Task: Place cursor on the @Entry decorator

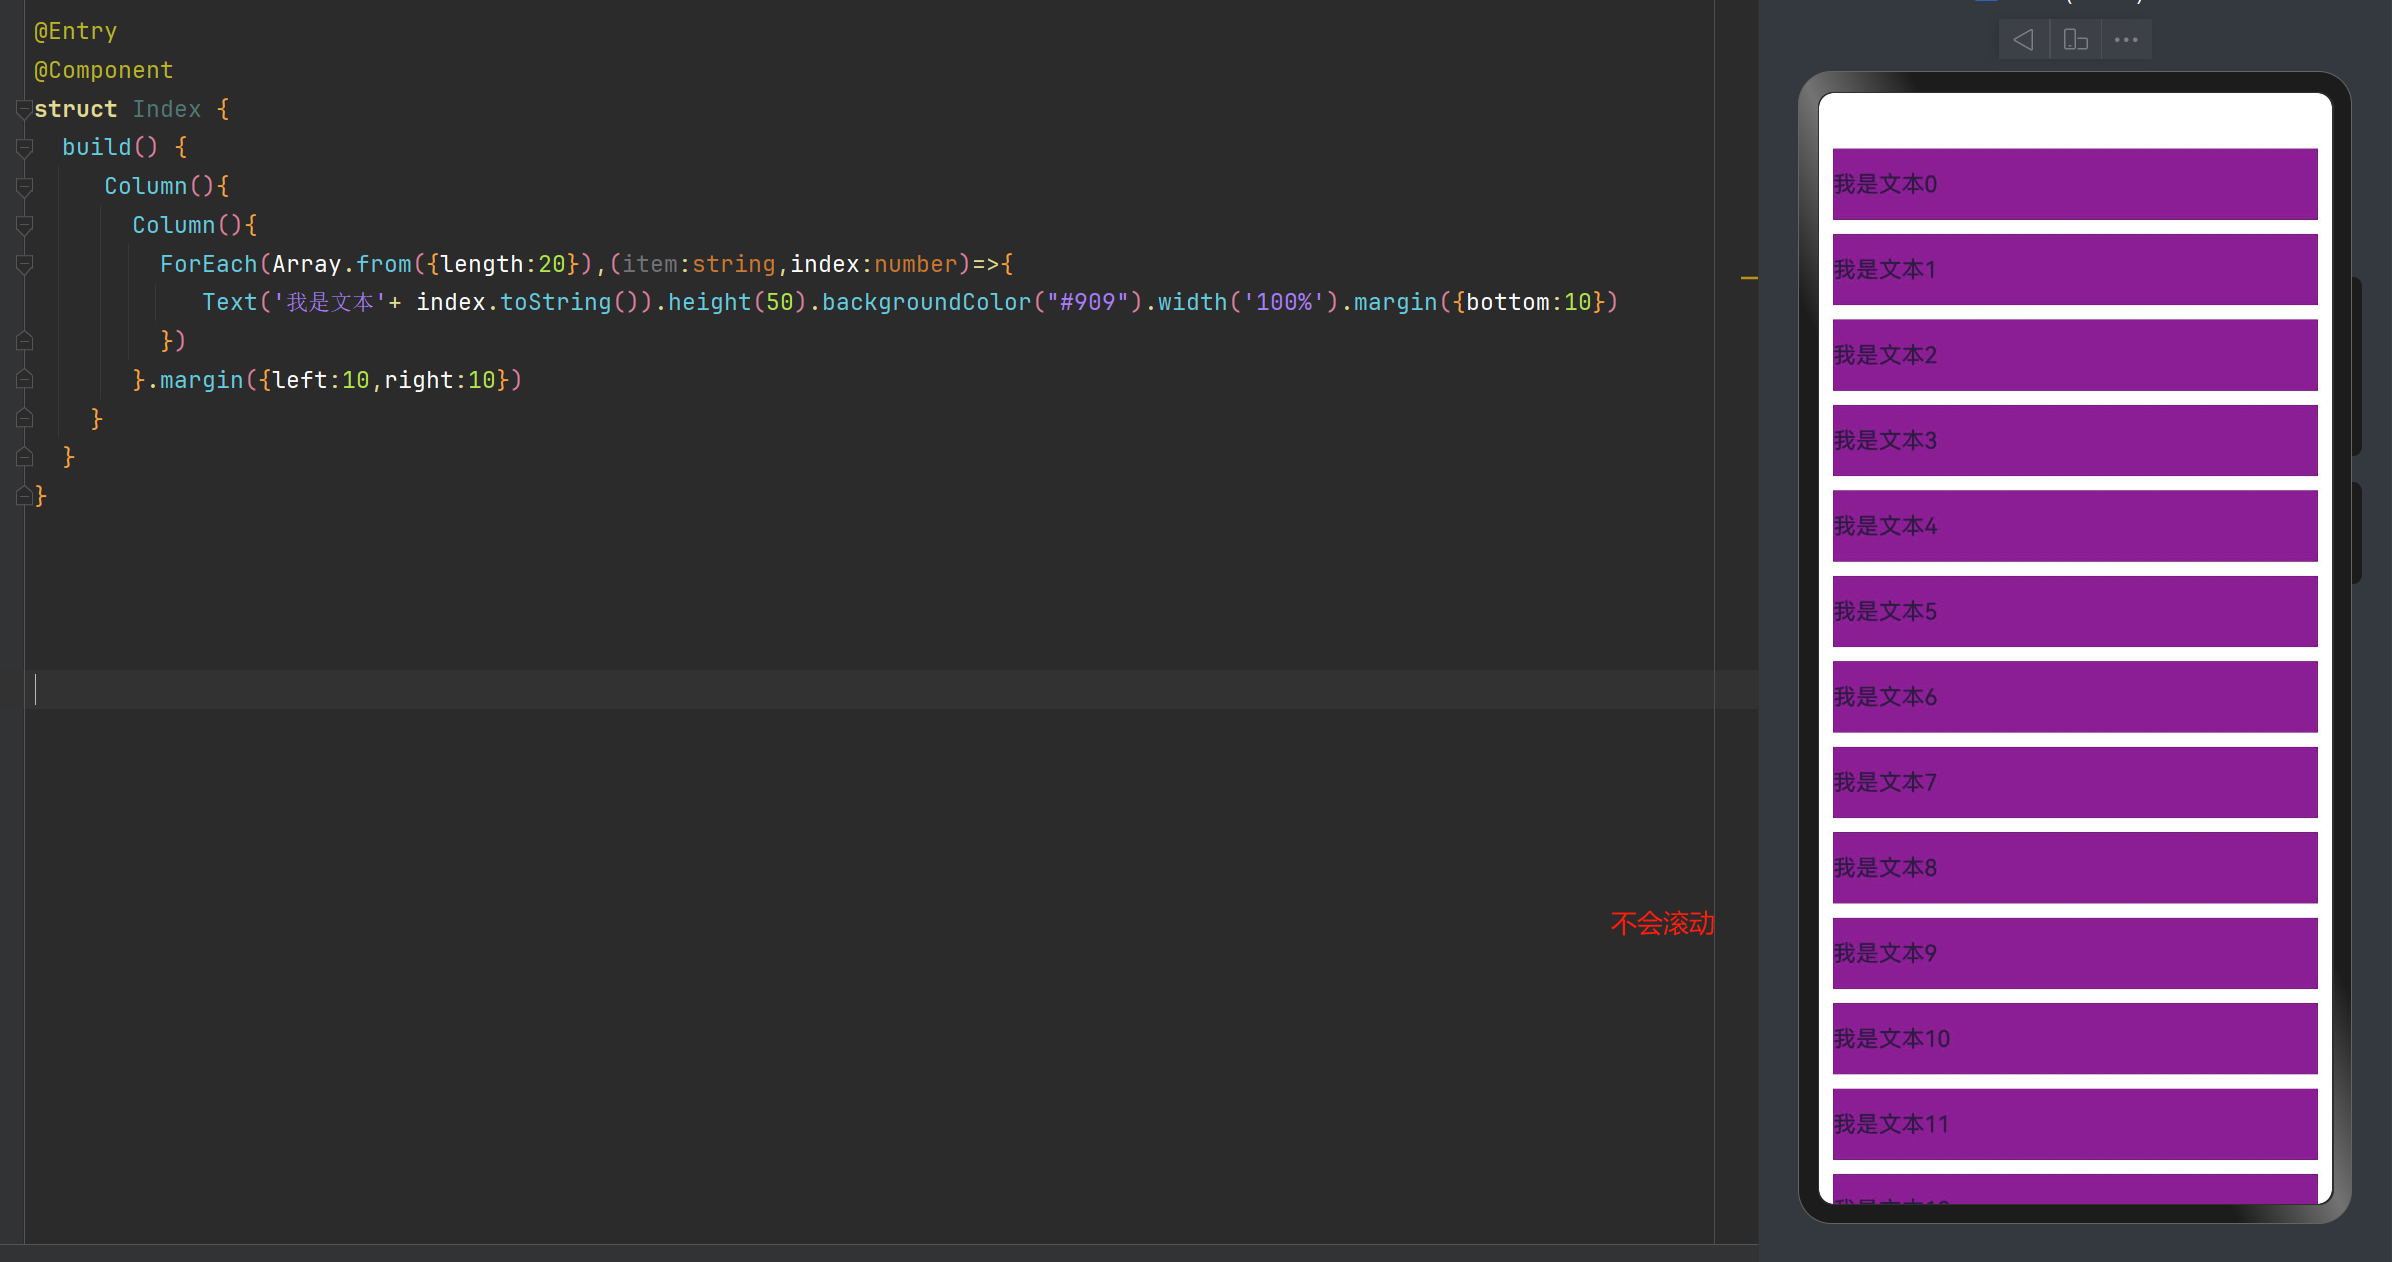Action: click(x=76, y=32)
